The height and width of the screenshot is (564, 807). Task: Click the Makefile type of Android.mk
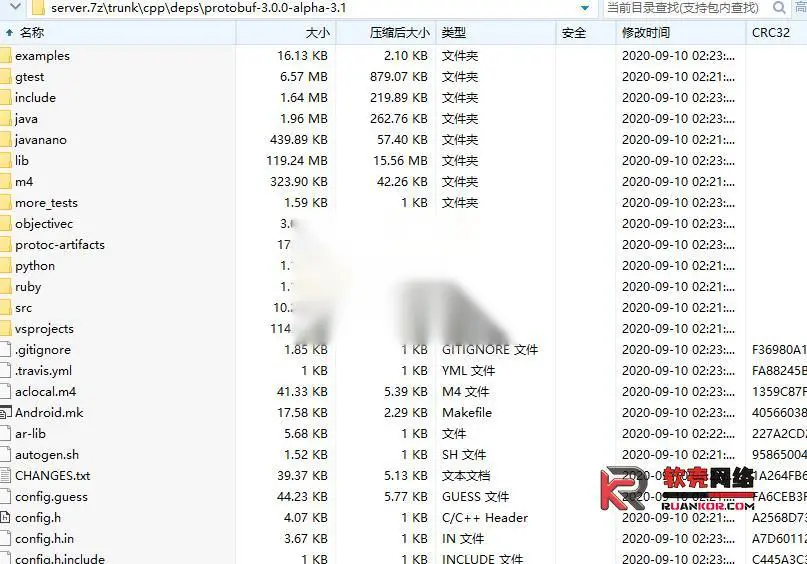[x=467, y=413]
